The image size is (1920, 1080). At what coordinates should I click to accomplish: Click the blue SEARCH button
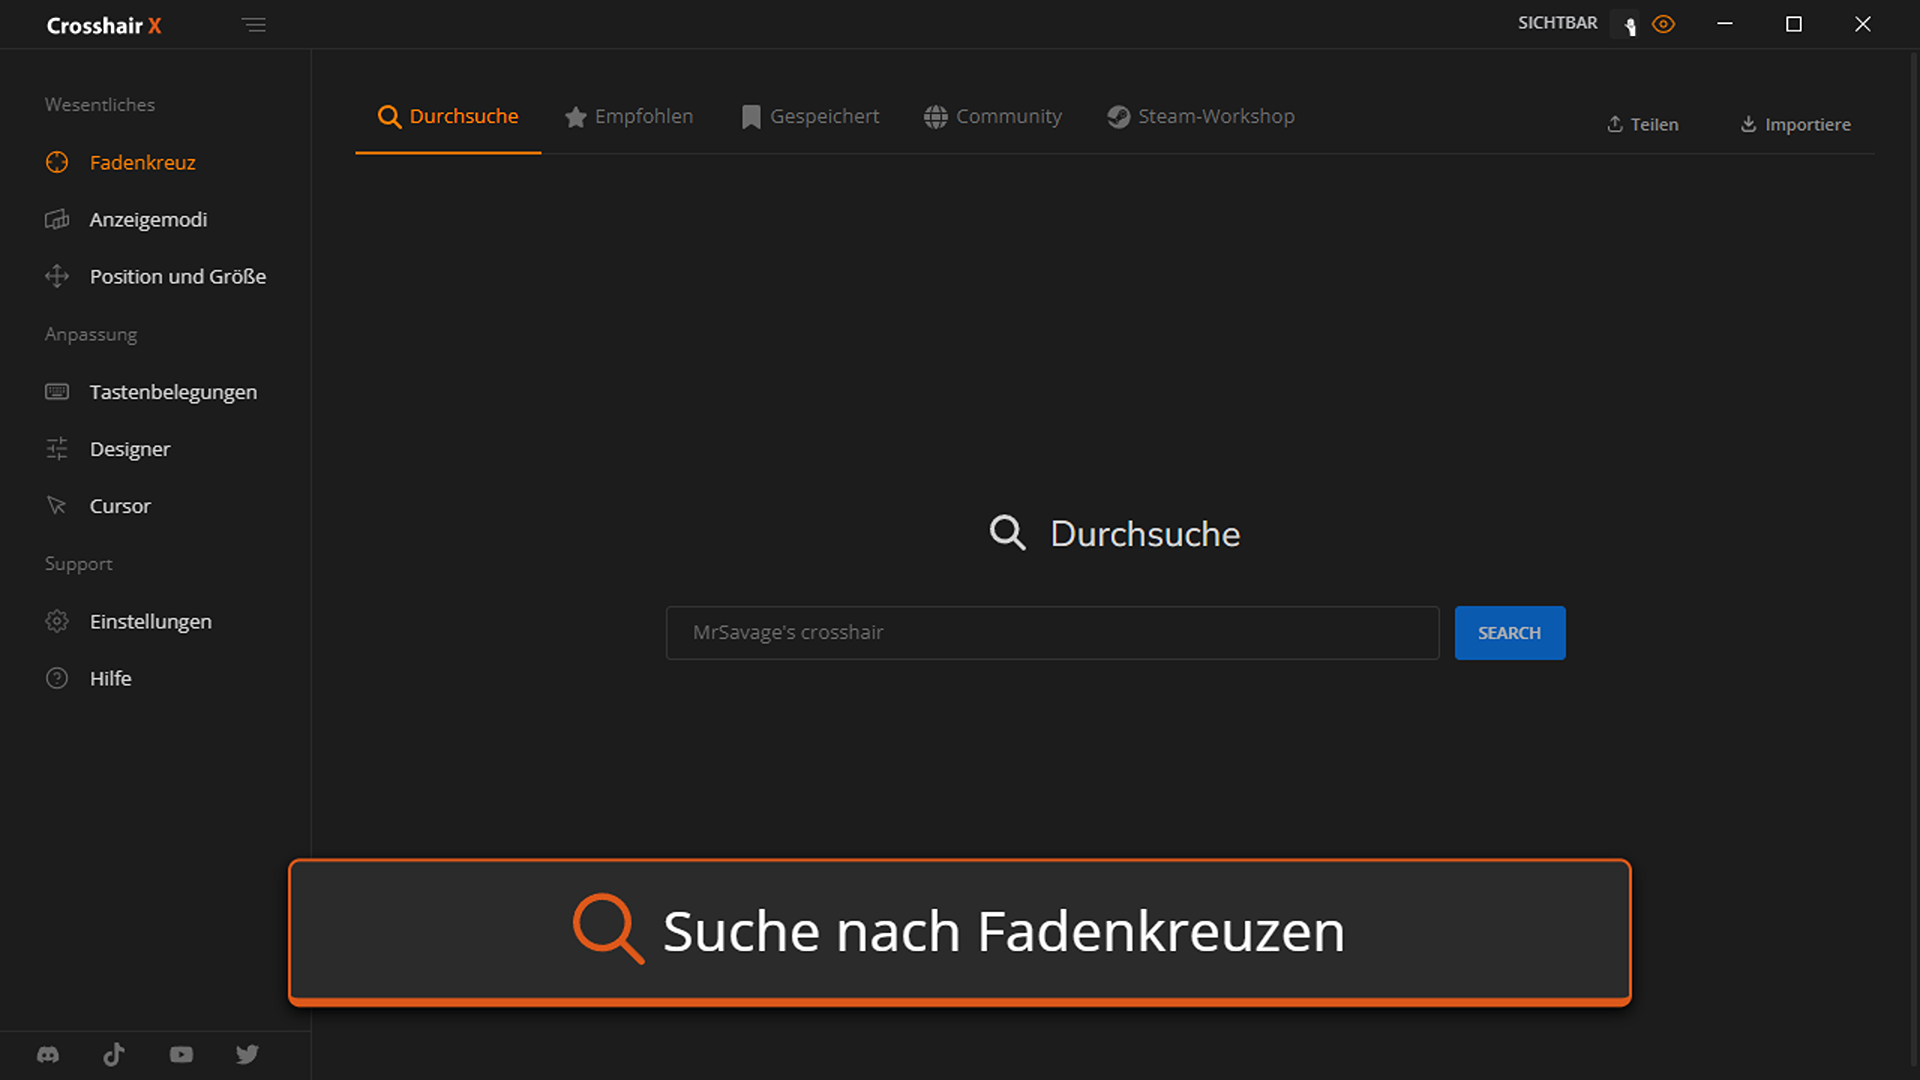[x=1510, y=633]
